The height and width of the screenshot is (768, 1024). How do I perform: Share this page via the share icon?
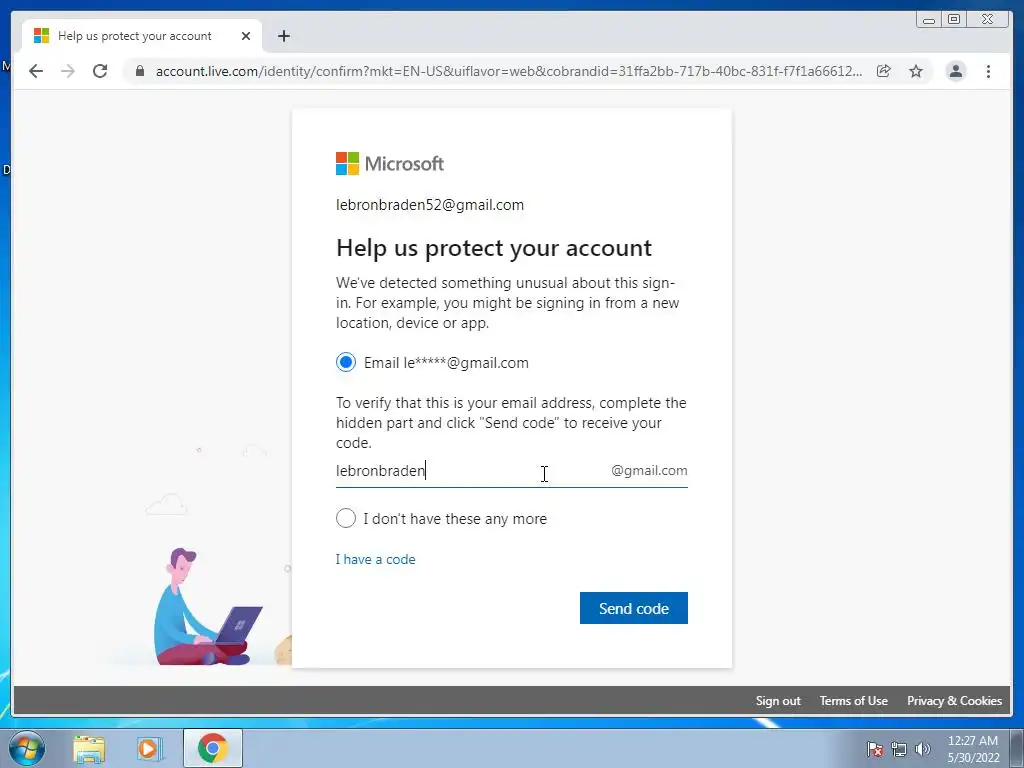(884, 71)
